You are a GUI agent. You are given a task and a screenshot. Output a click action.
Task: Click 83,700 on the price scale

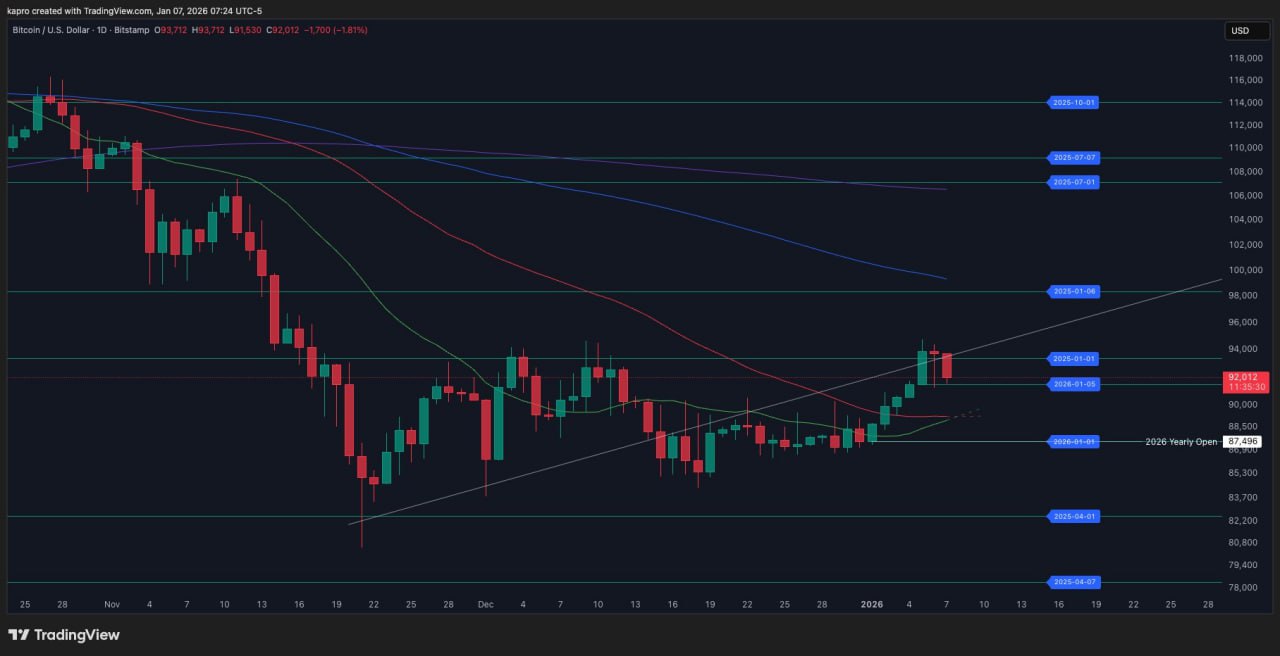tap(1243, 497)
